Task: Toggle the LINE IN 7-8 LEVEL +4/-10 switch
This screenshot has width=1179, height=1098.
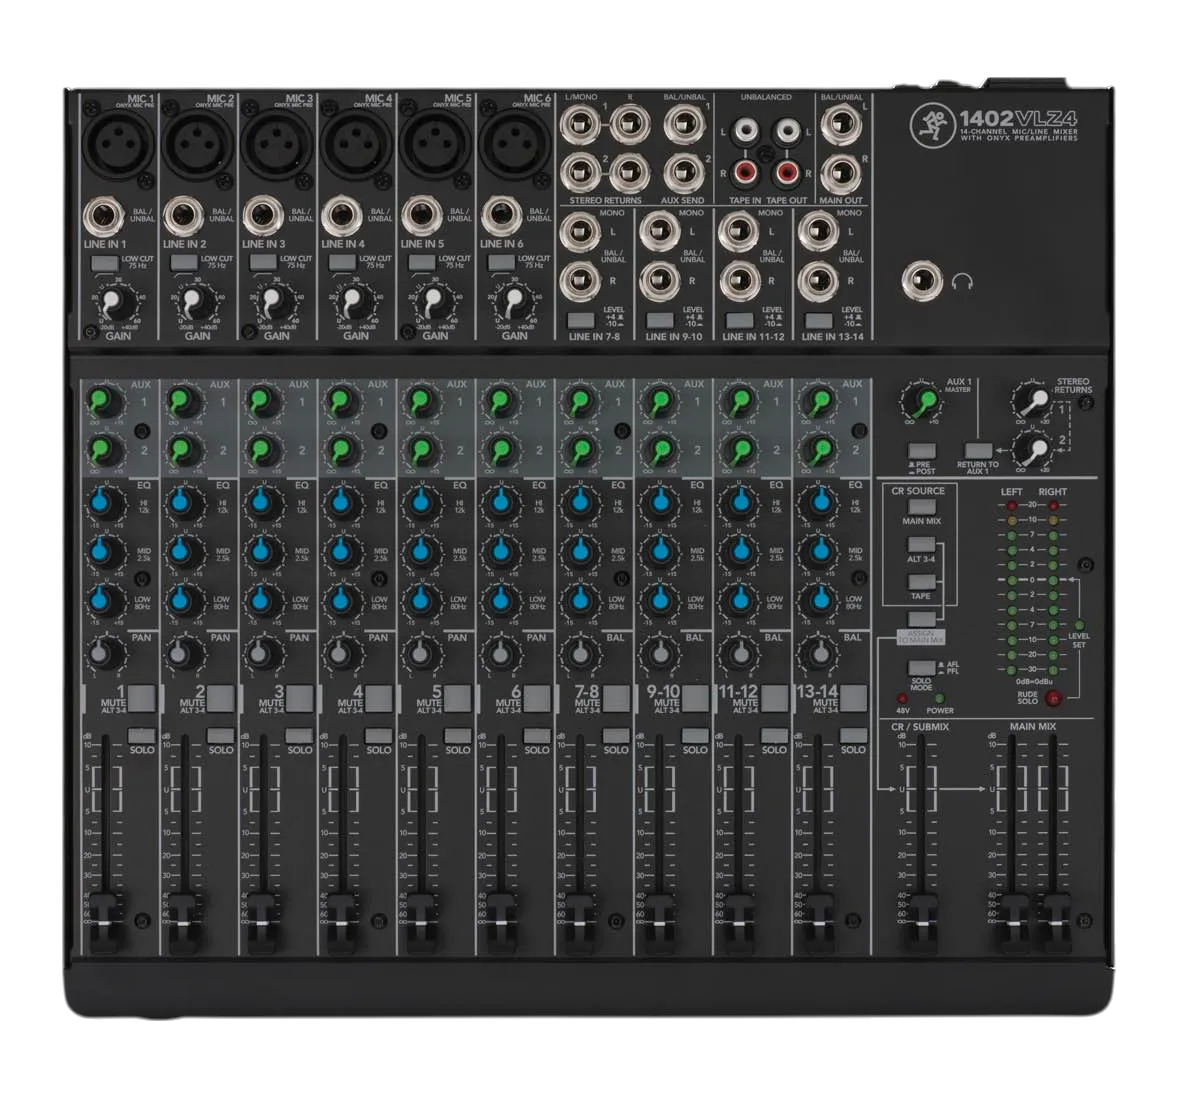Action: (x=580, y=320)
